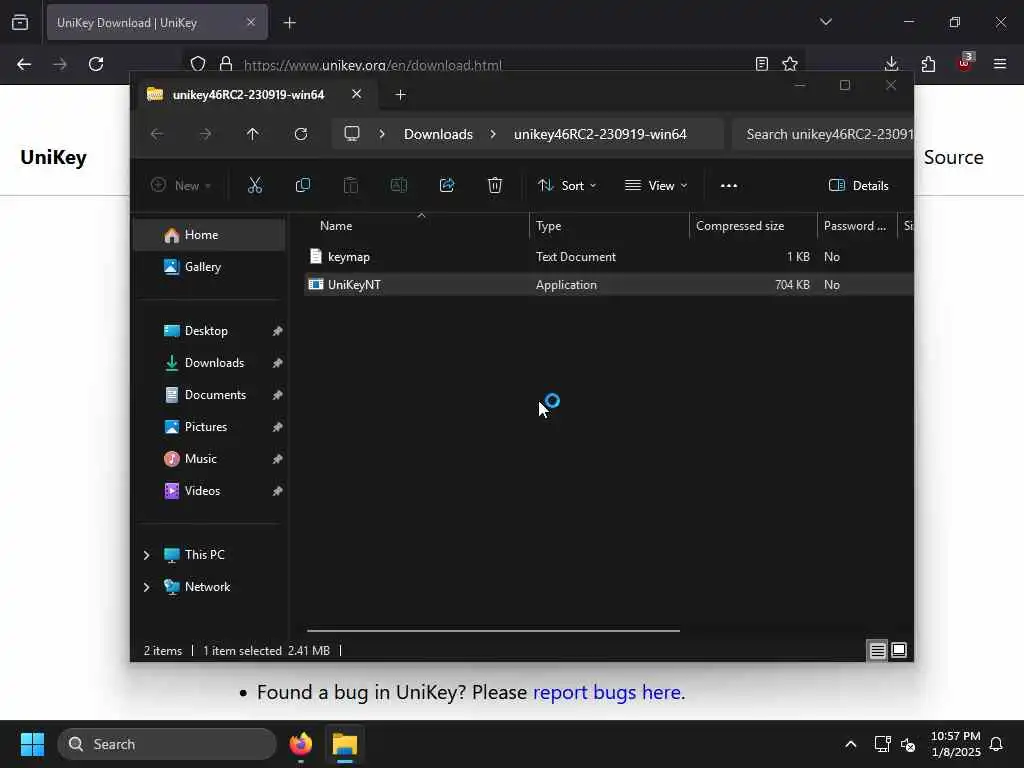Sort by Compressed size column header
The image size is (1024, 768).
754,225
